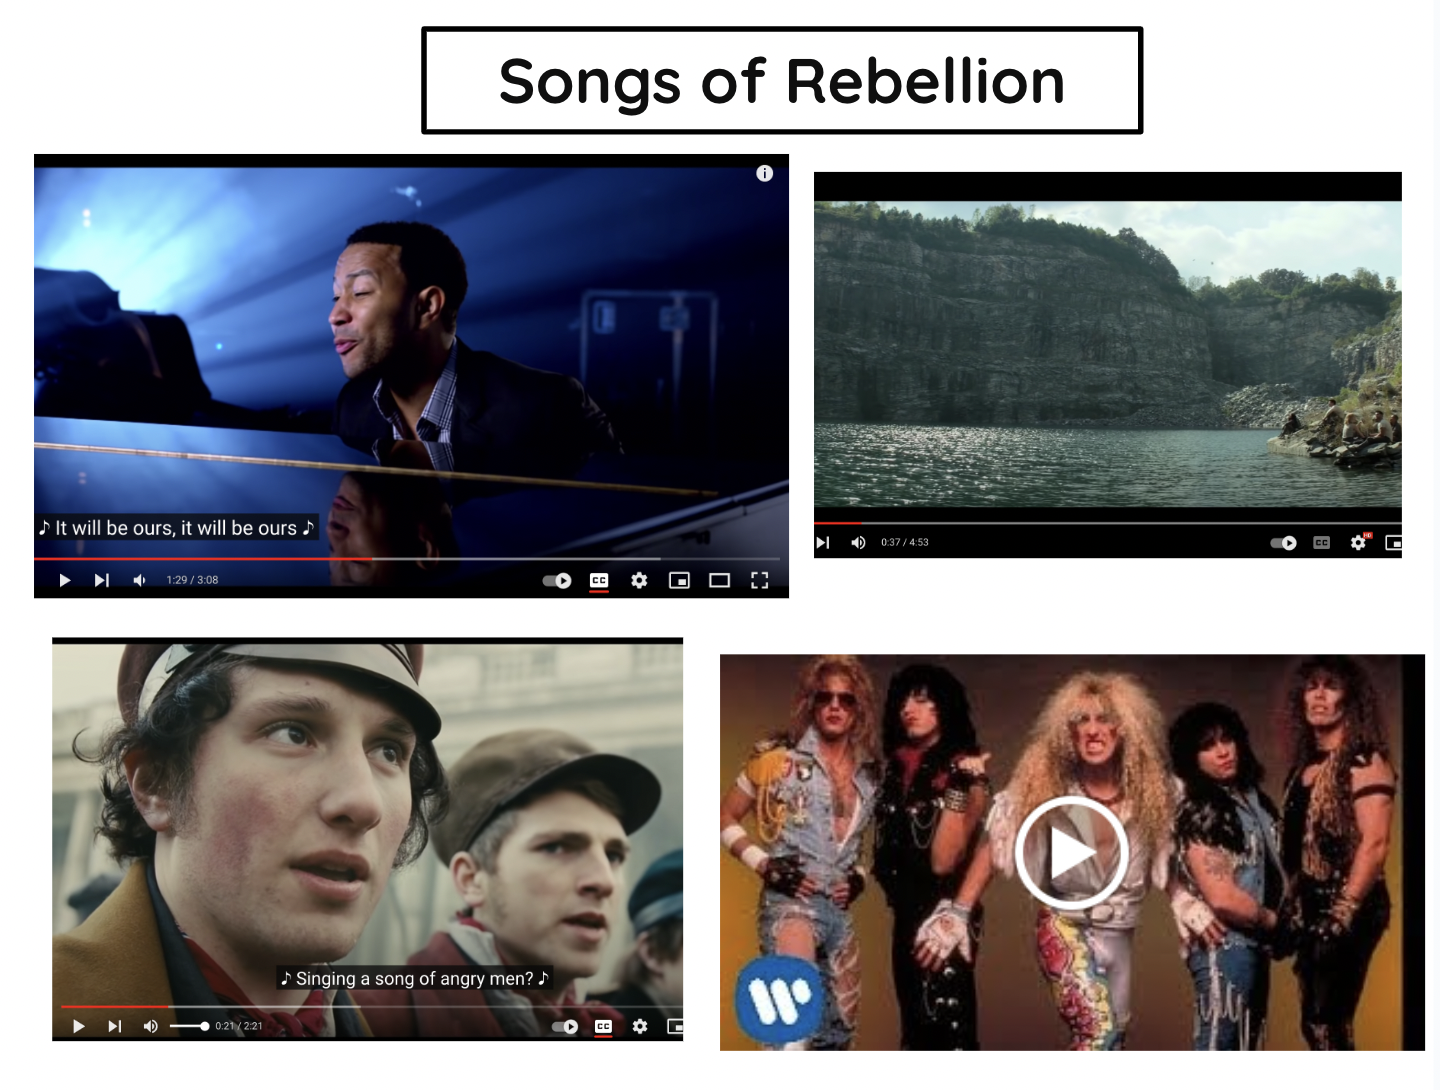This screenshot has width=1440, height=1090.
Task: Mute the lake quarry video volume
Action: (x=858, y=542)
